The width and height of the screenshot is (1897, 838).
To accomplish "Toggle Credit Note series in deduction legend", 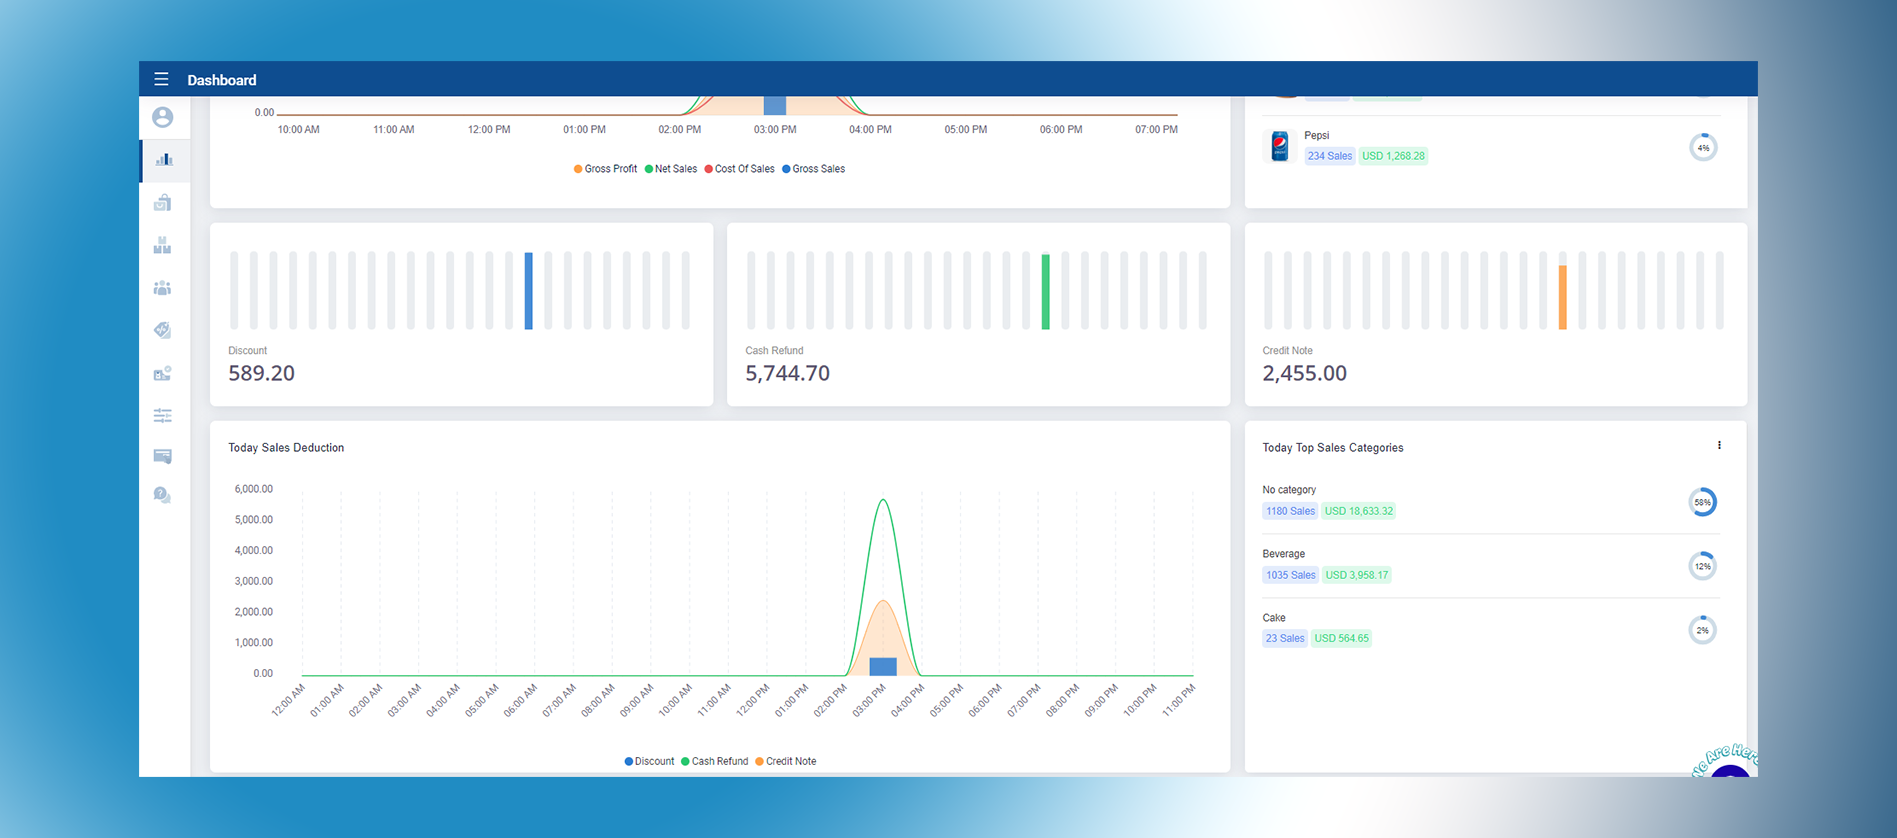I will [x=787, y=761].
